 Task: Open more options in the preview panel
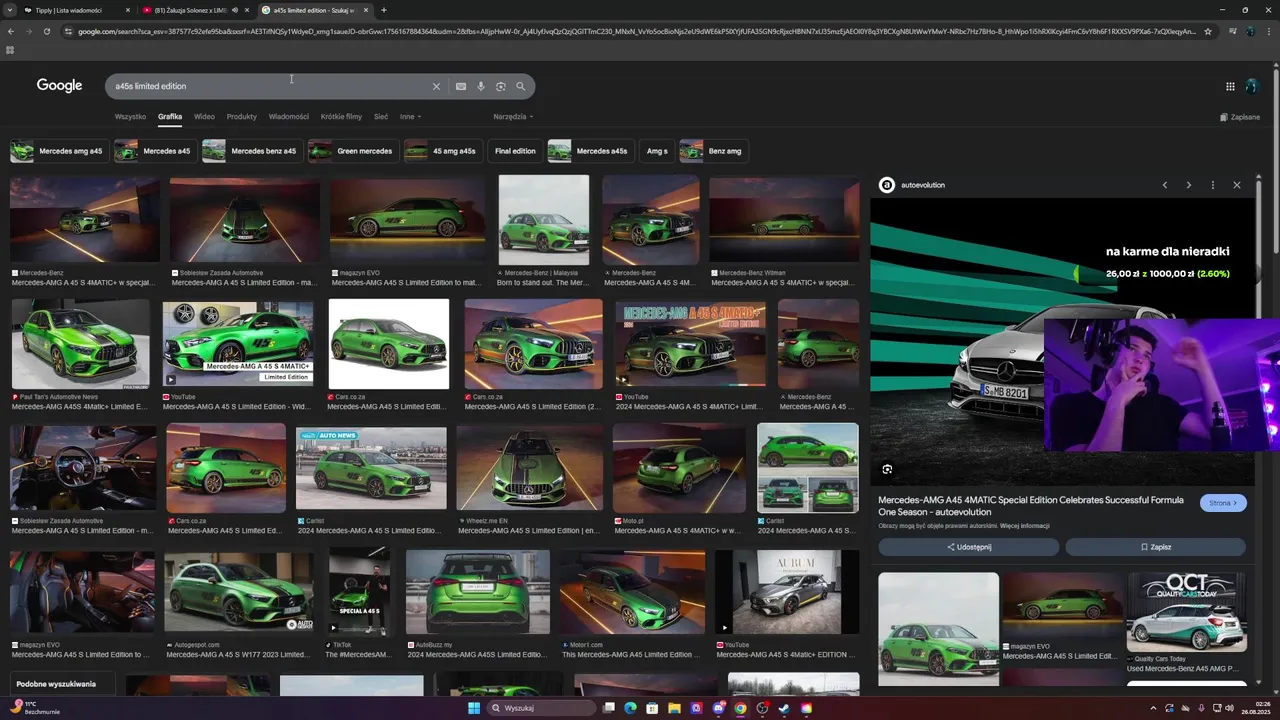[x=1213, y=185]
